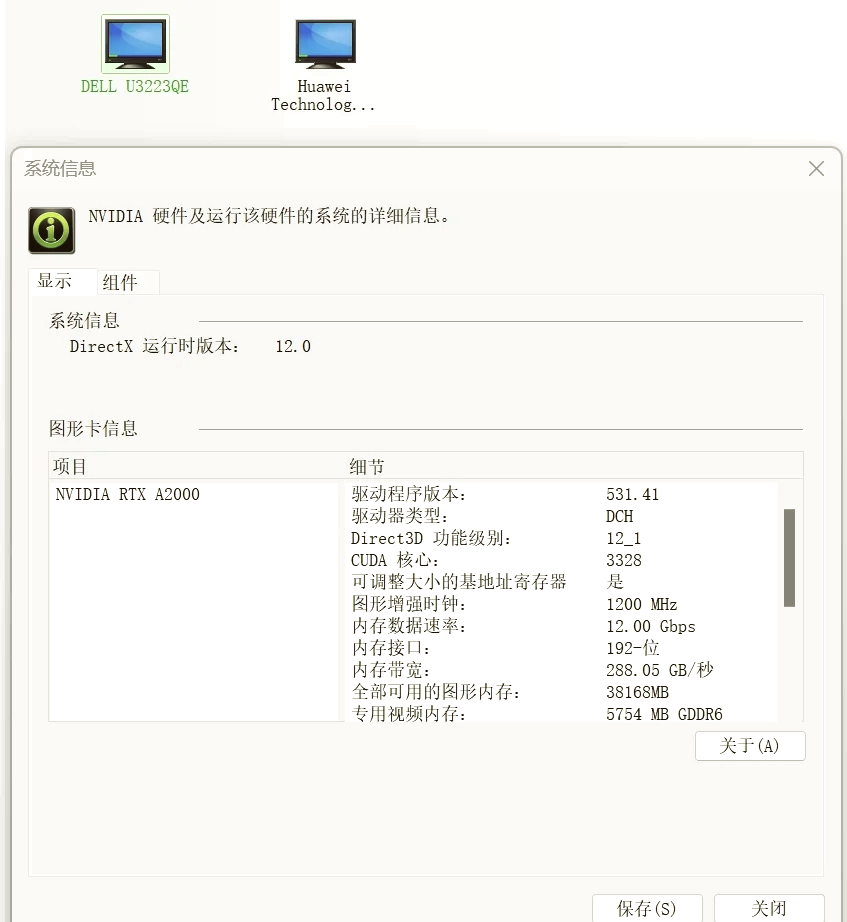Select the Huawei Technolog... monitor icon

(x=325, y=44)
